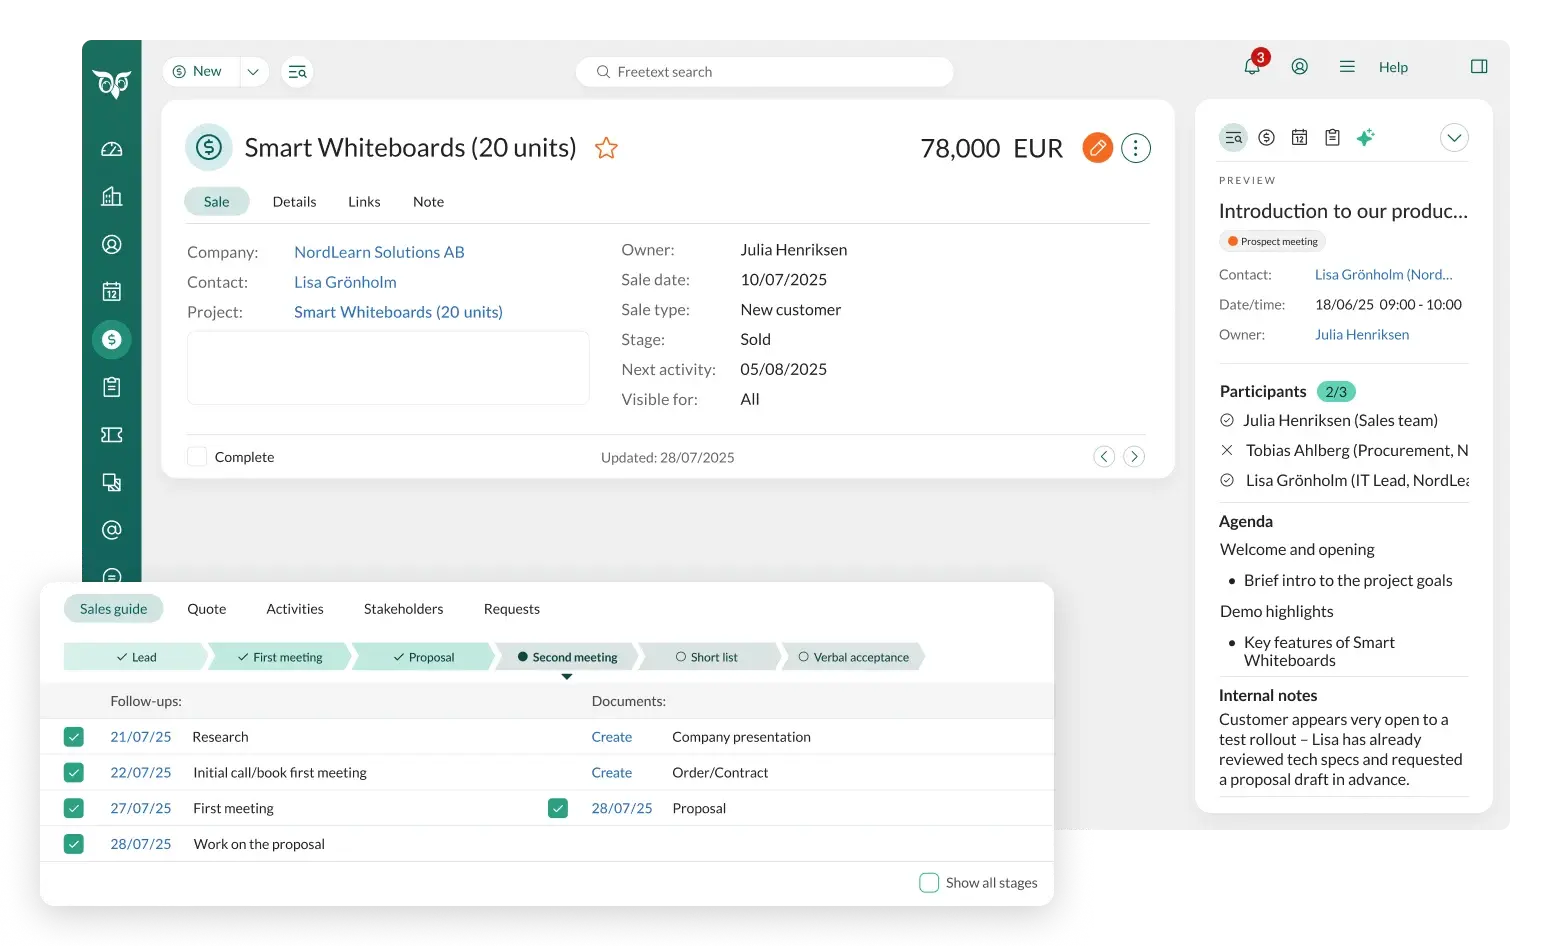Select the active Sales icon in sidebar
This screenshot has width=1550, height=946.
coord(111,339)
